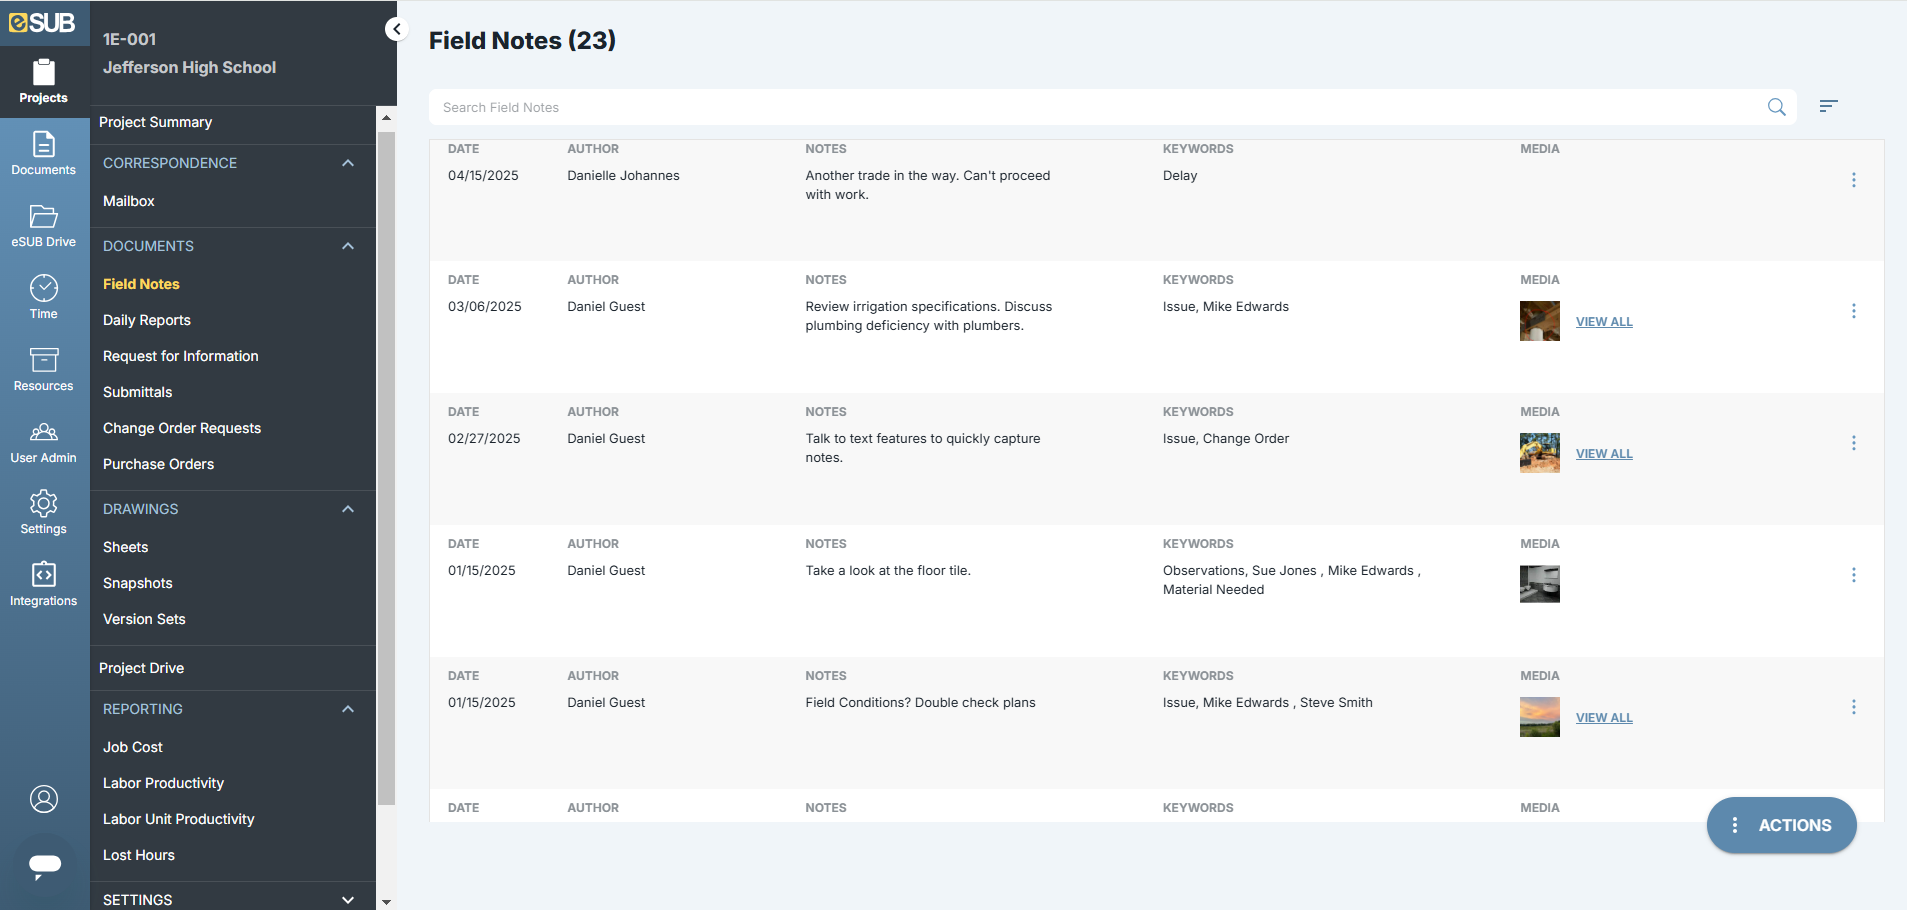The image size is (1907, 910).
Task: Collapse the DRAWINGS section
Action: pyautogui.click(x=348, y=509)
